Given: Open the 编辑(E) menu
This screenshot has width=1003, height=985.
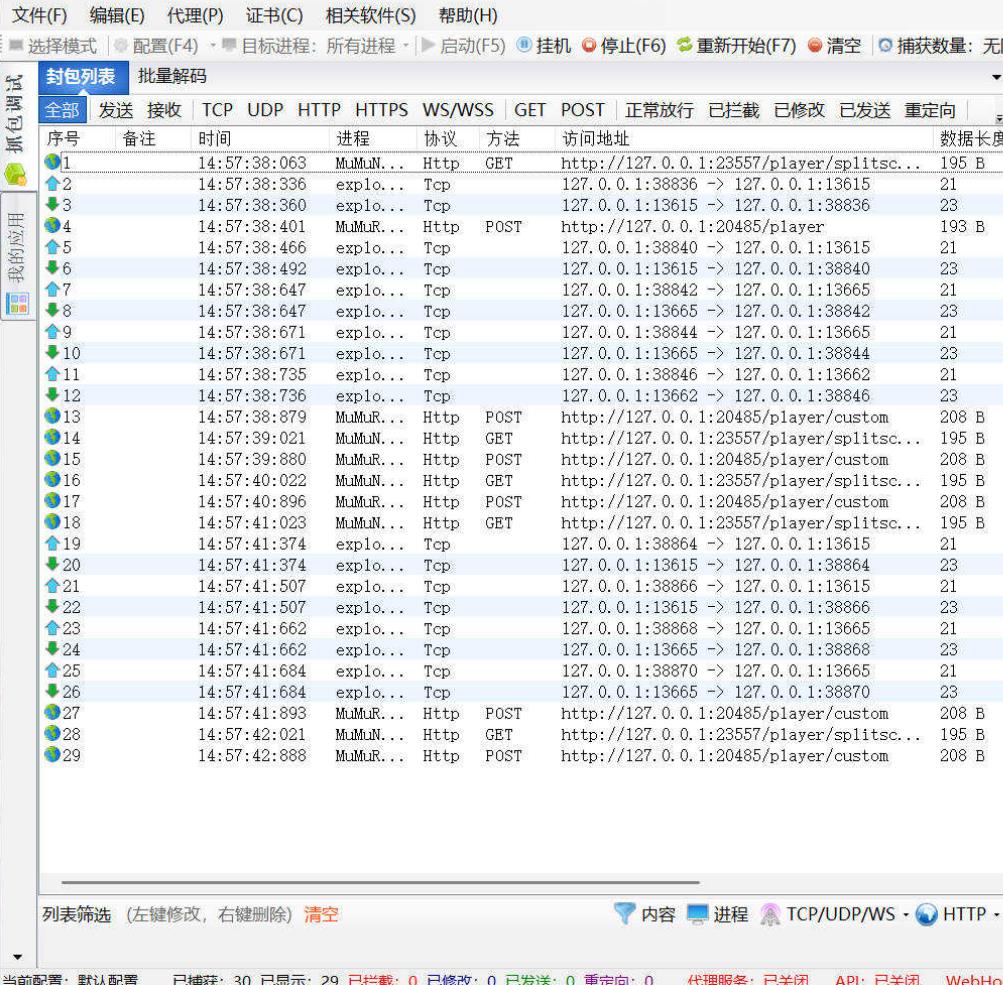Looking at the screenshot, I should tap(117, 15).
